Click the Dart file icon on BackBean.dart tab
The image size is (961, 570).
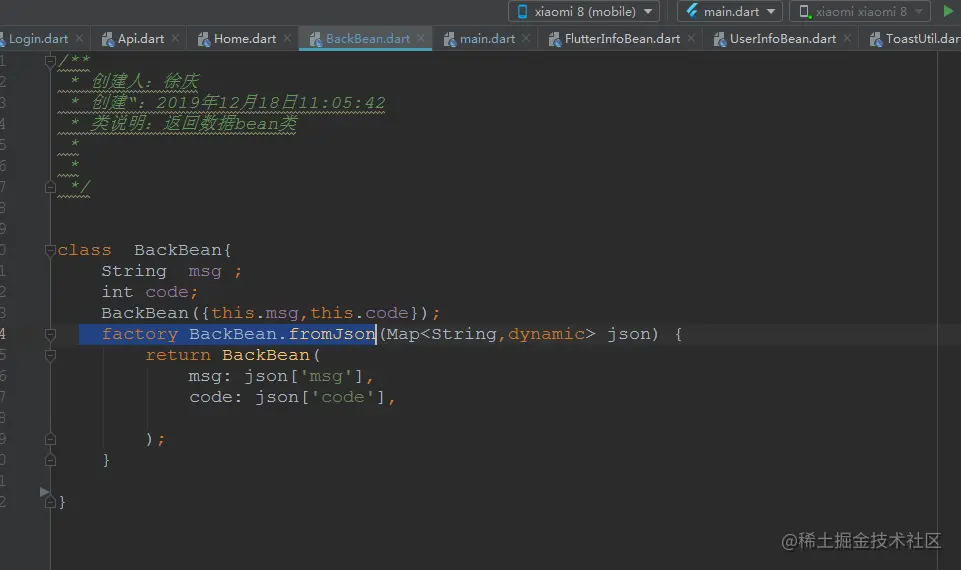click(316, 39)
